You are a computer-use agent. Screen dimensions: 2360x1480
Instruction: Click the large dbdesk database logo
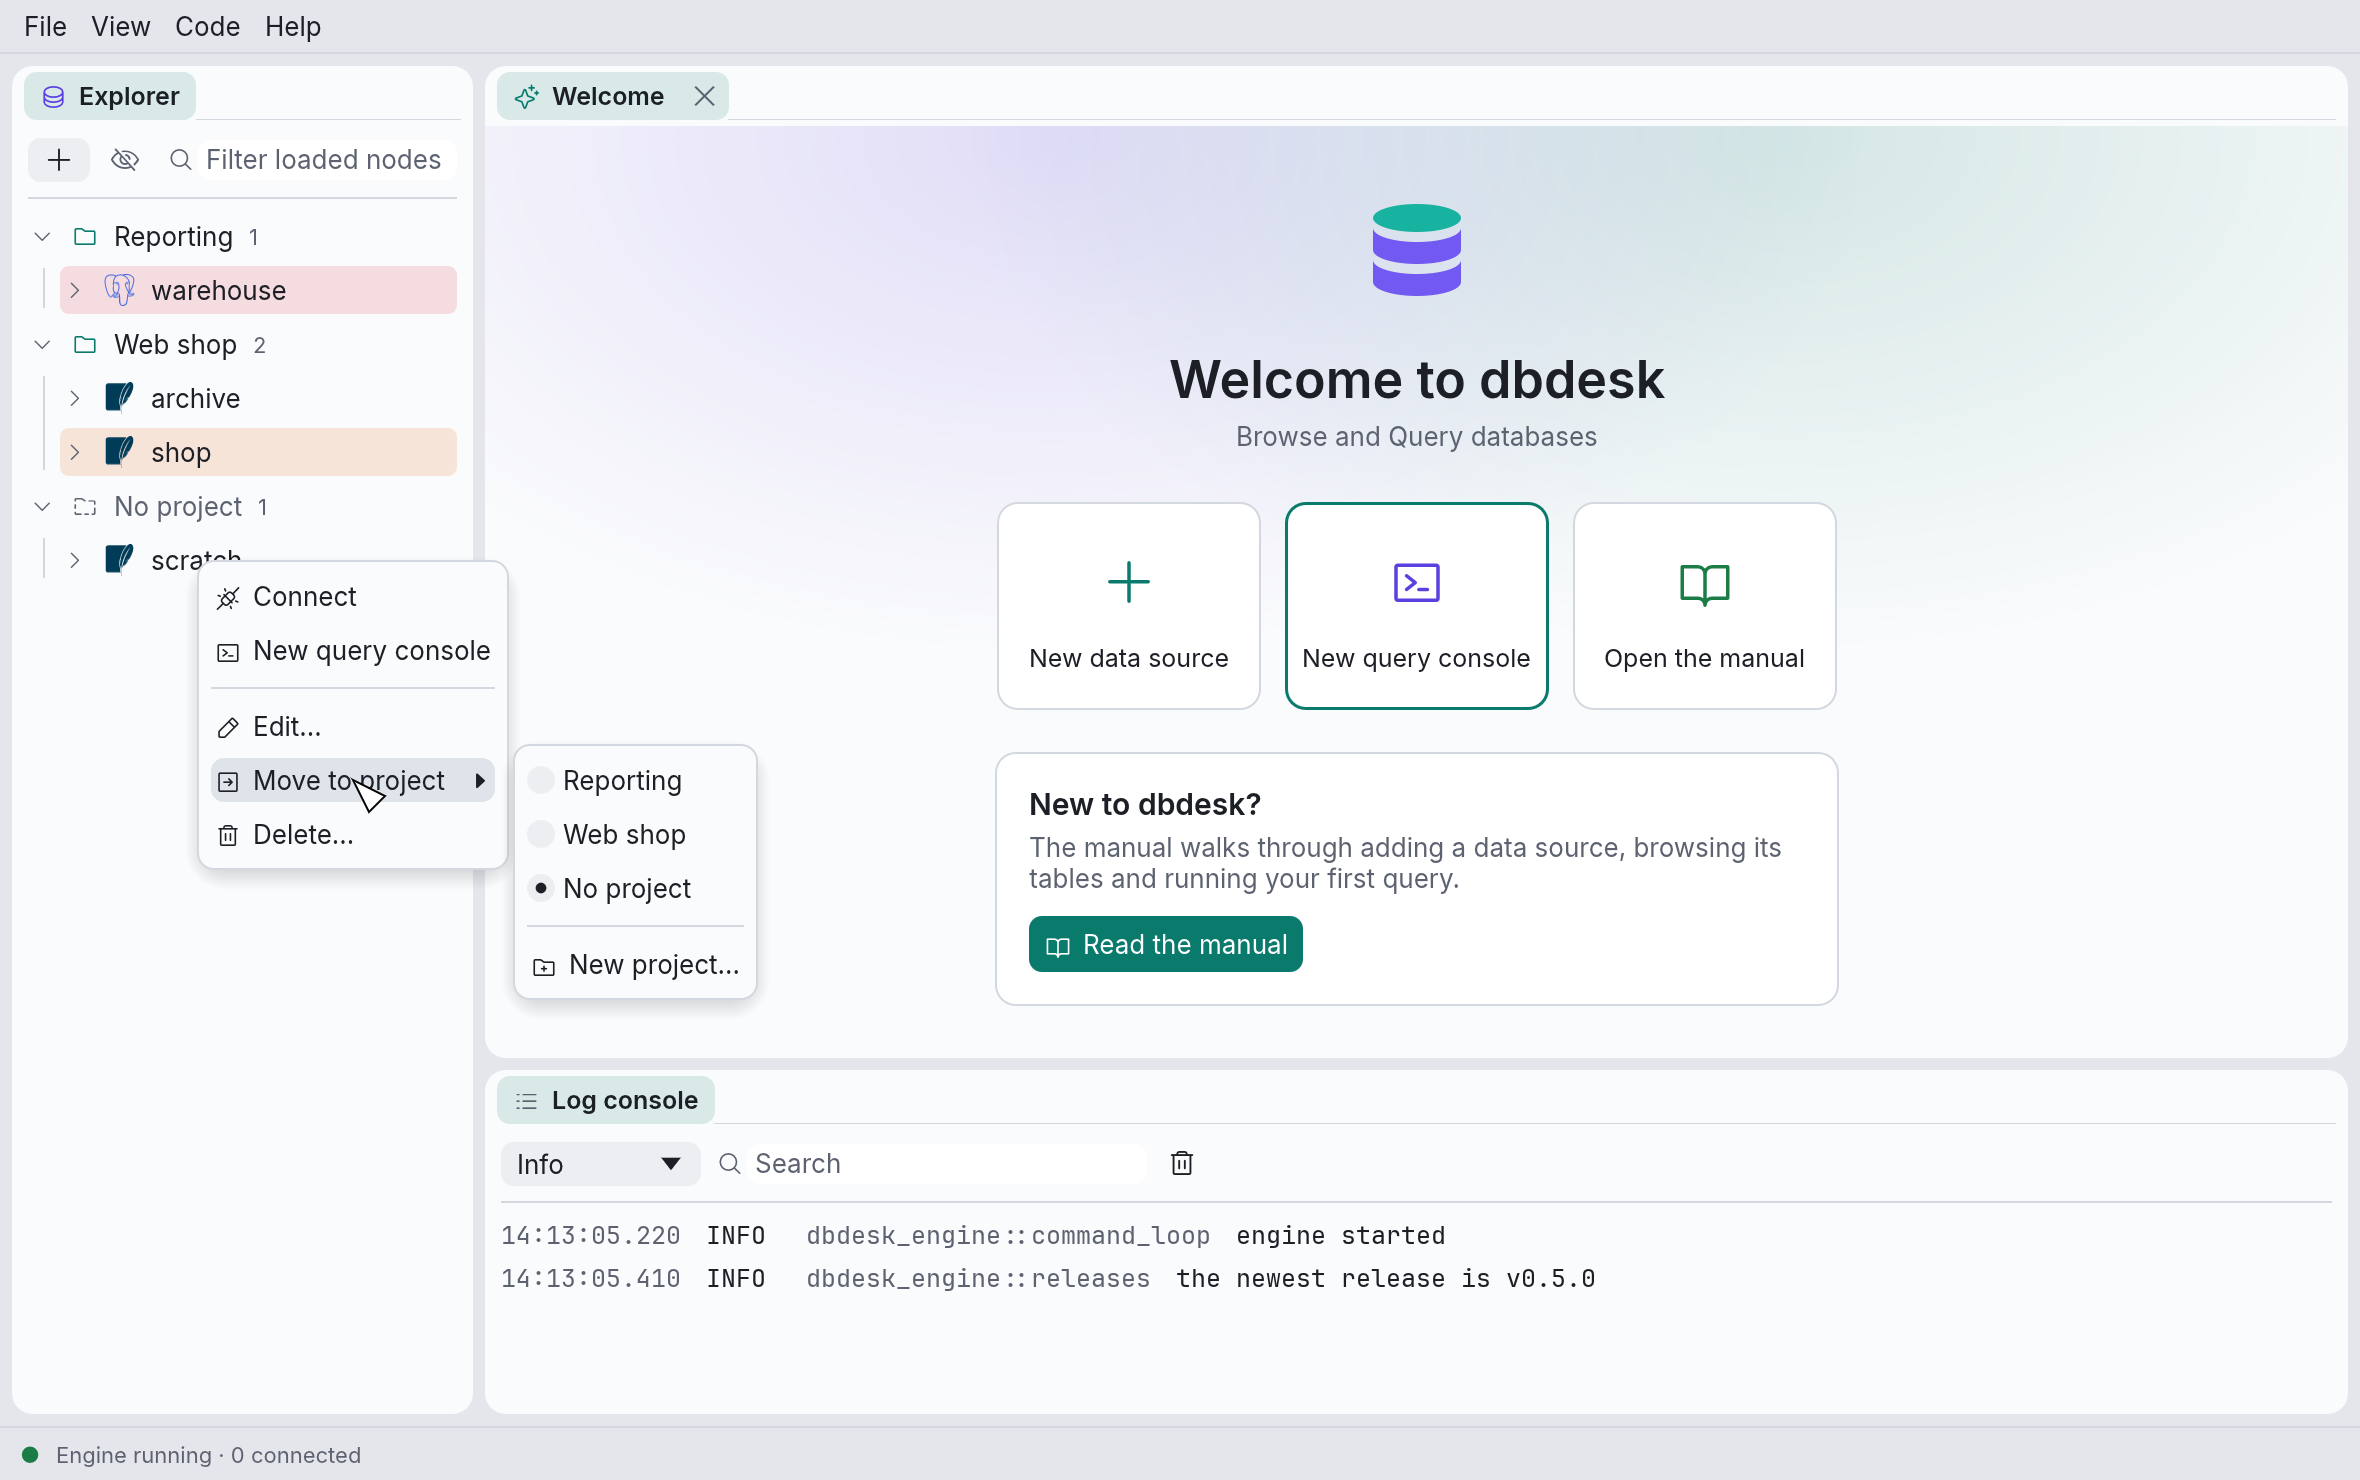point(1417,250)
